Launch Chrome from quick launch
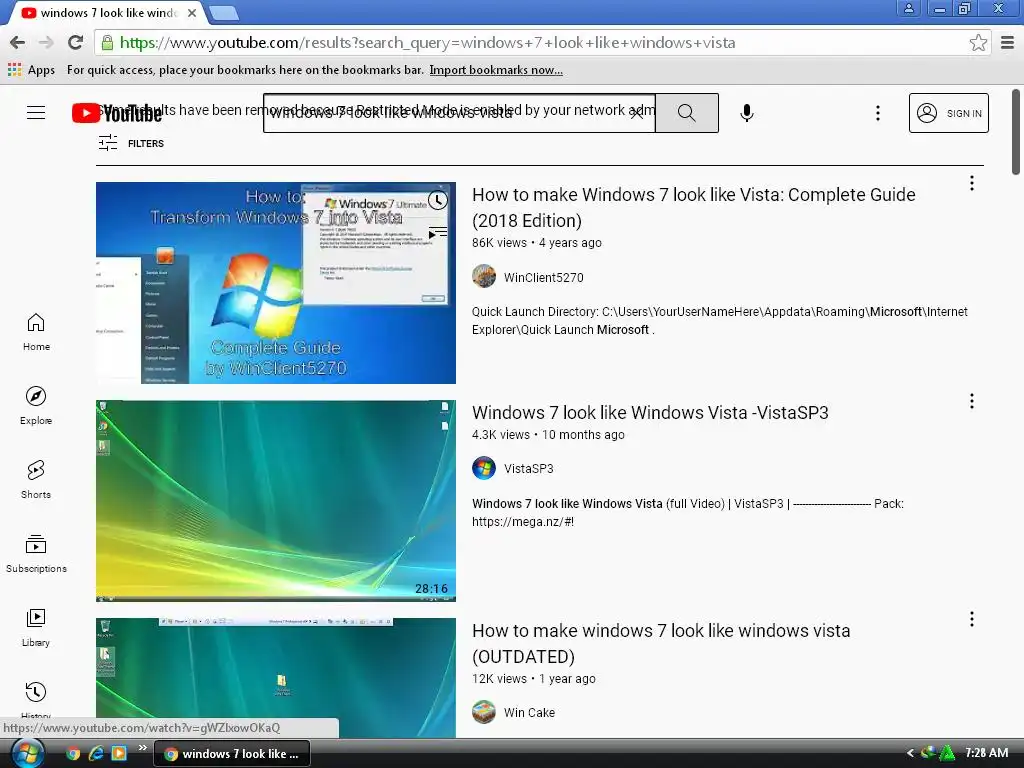This screenshot has height=768, width=1024. [73, 754]
